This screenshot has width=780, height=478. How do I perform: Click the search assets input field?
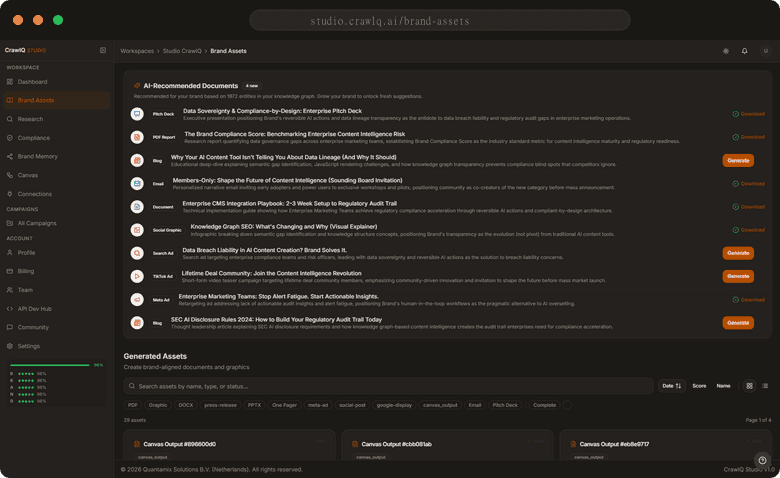[388, 386]
